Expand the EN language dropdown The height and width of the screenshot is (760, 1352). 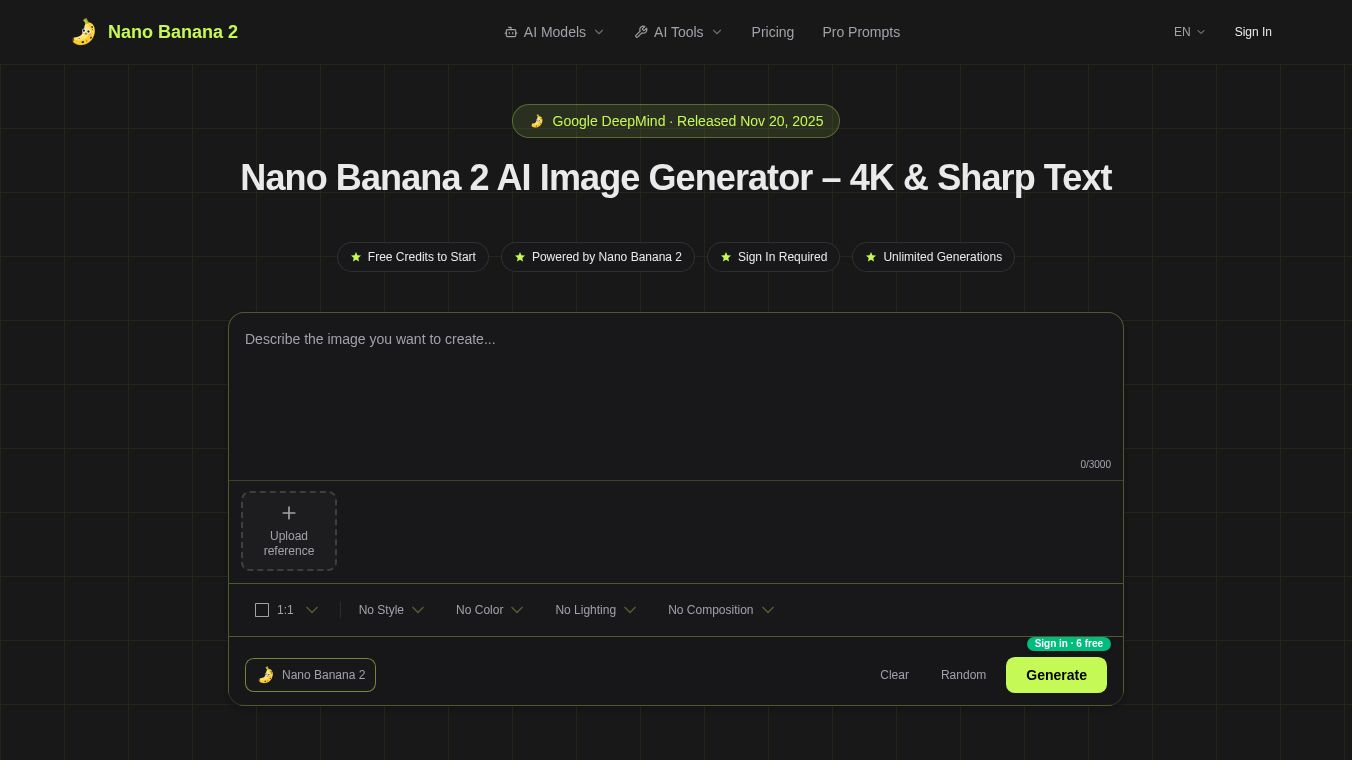tap(1190, 32)
